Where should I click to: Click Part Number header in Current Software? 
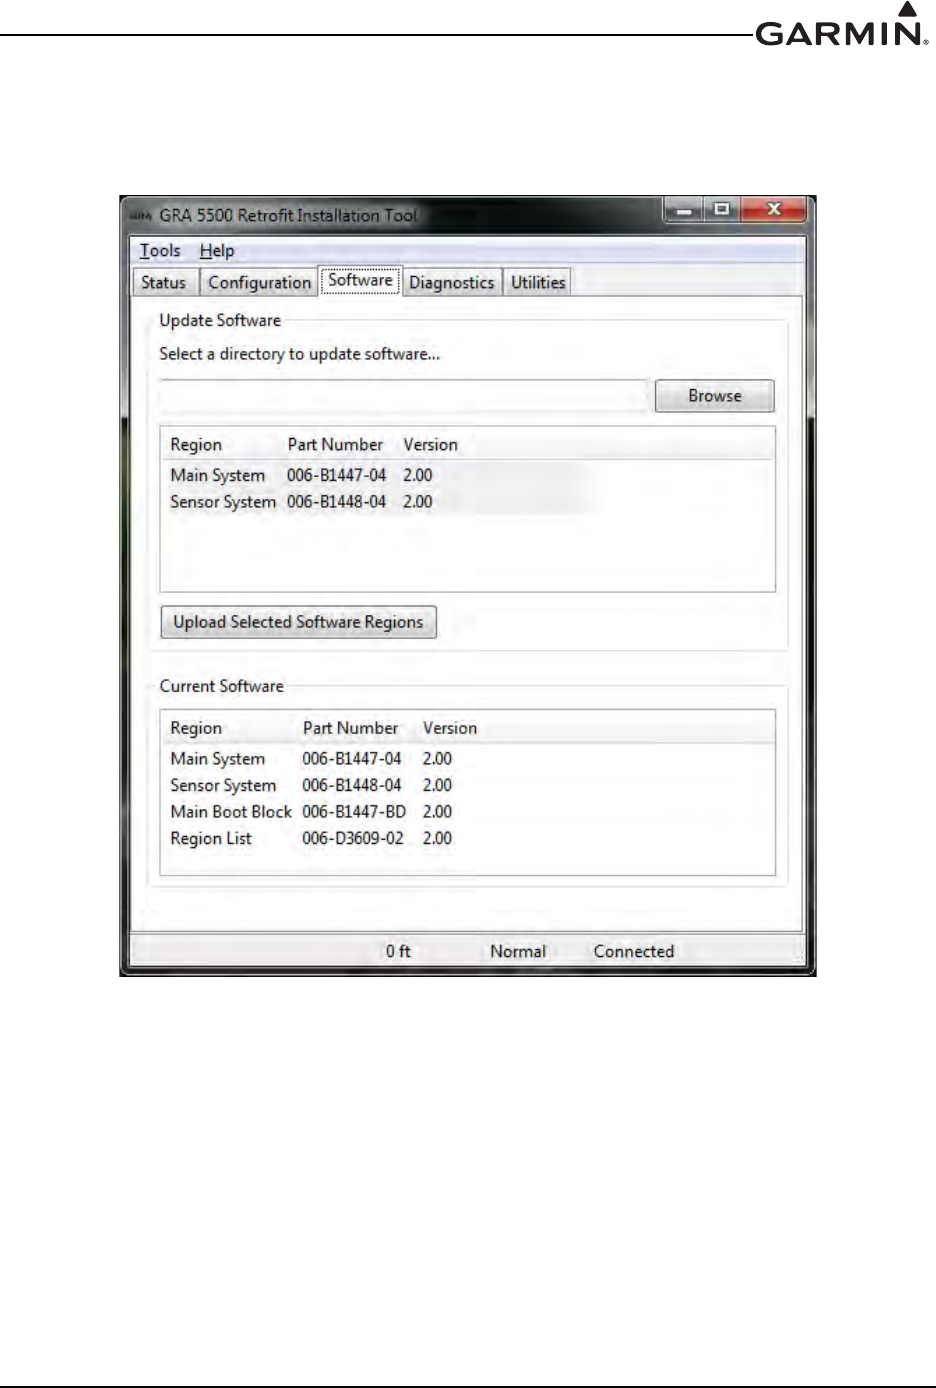(x=350, y=729)
